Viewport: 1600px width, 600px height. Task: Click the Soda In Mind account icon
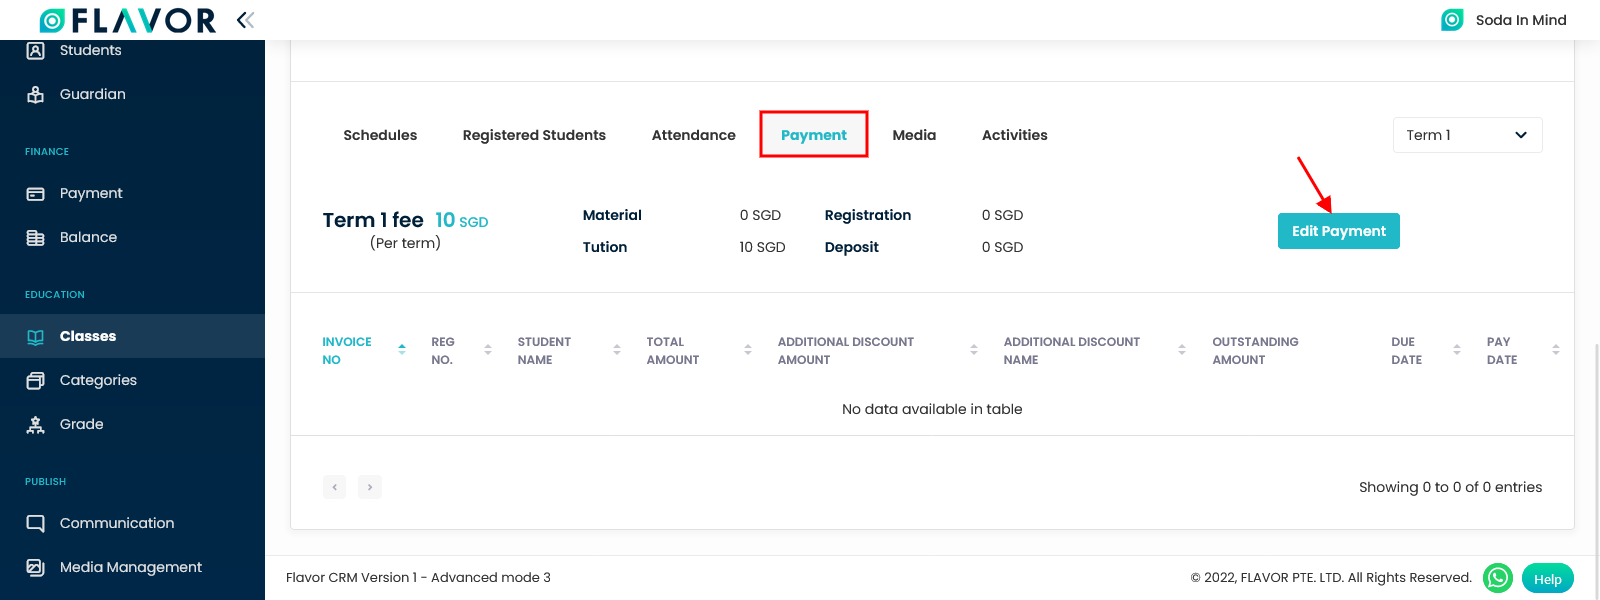[x=1452, y=20]
